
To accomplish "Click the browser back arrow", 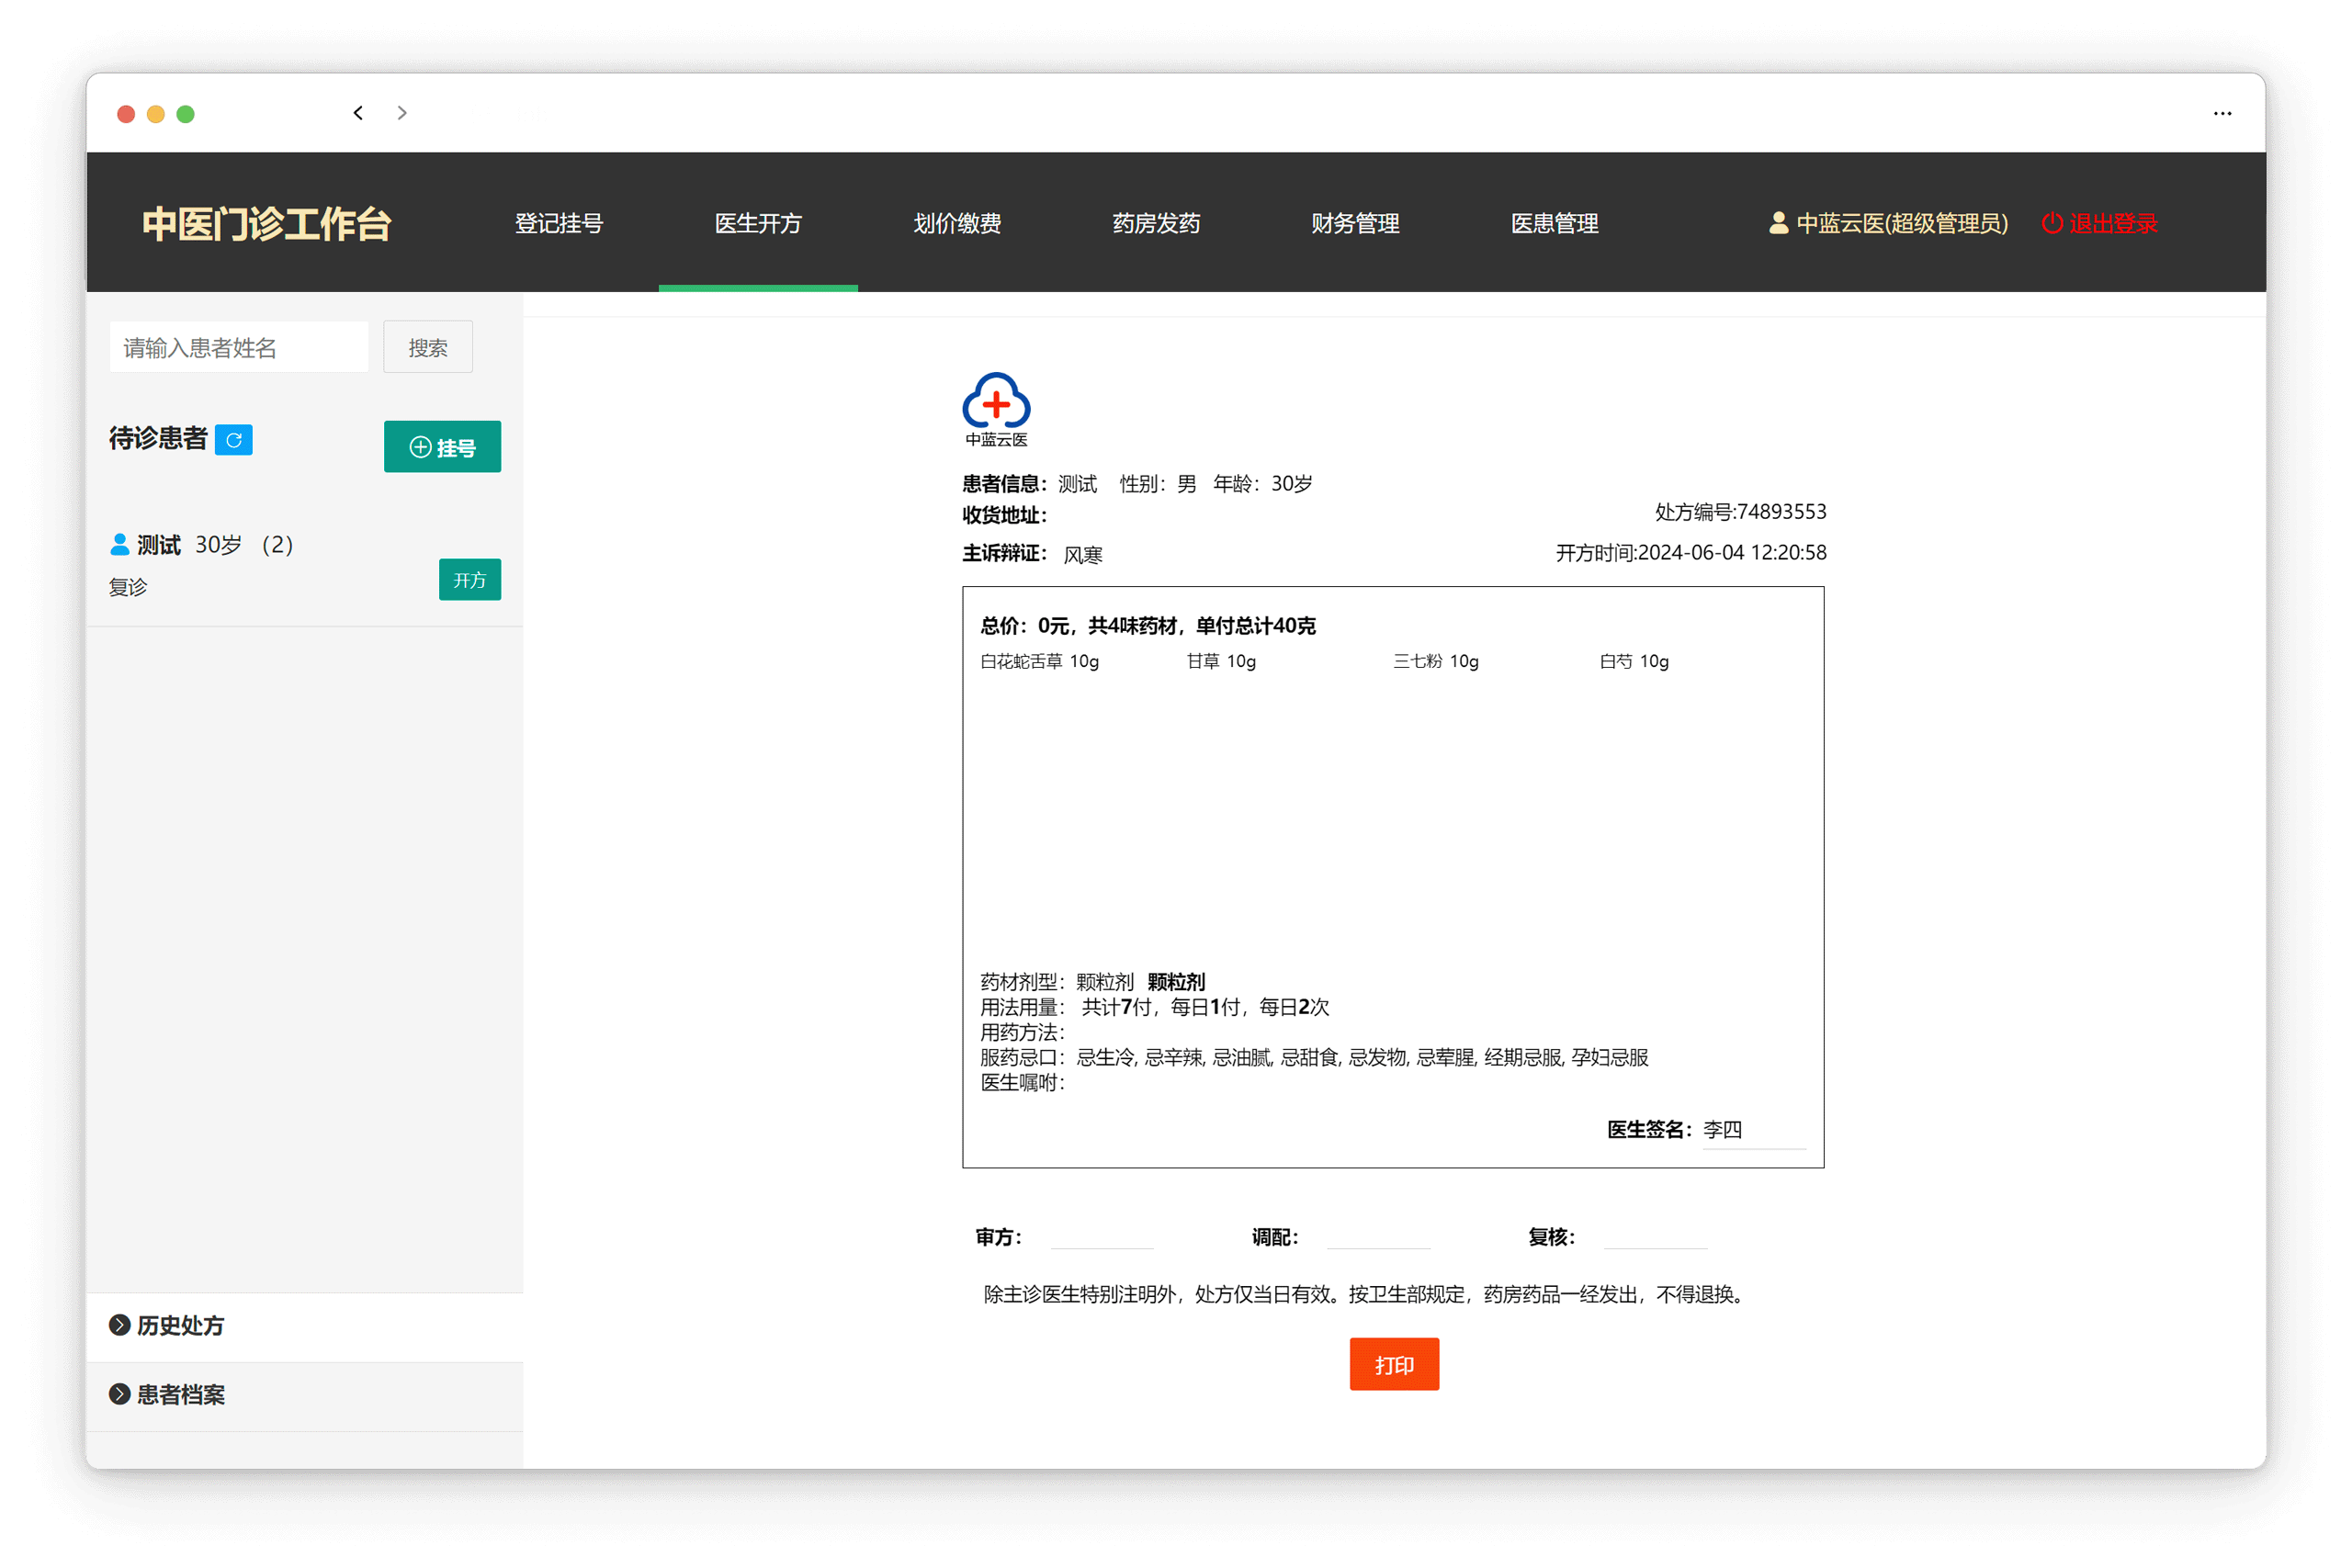I will (x=358, y=113).
